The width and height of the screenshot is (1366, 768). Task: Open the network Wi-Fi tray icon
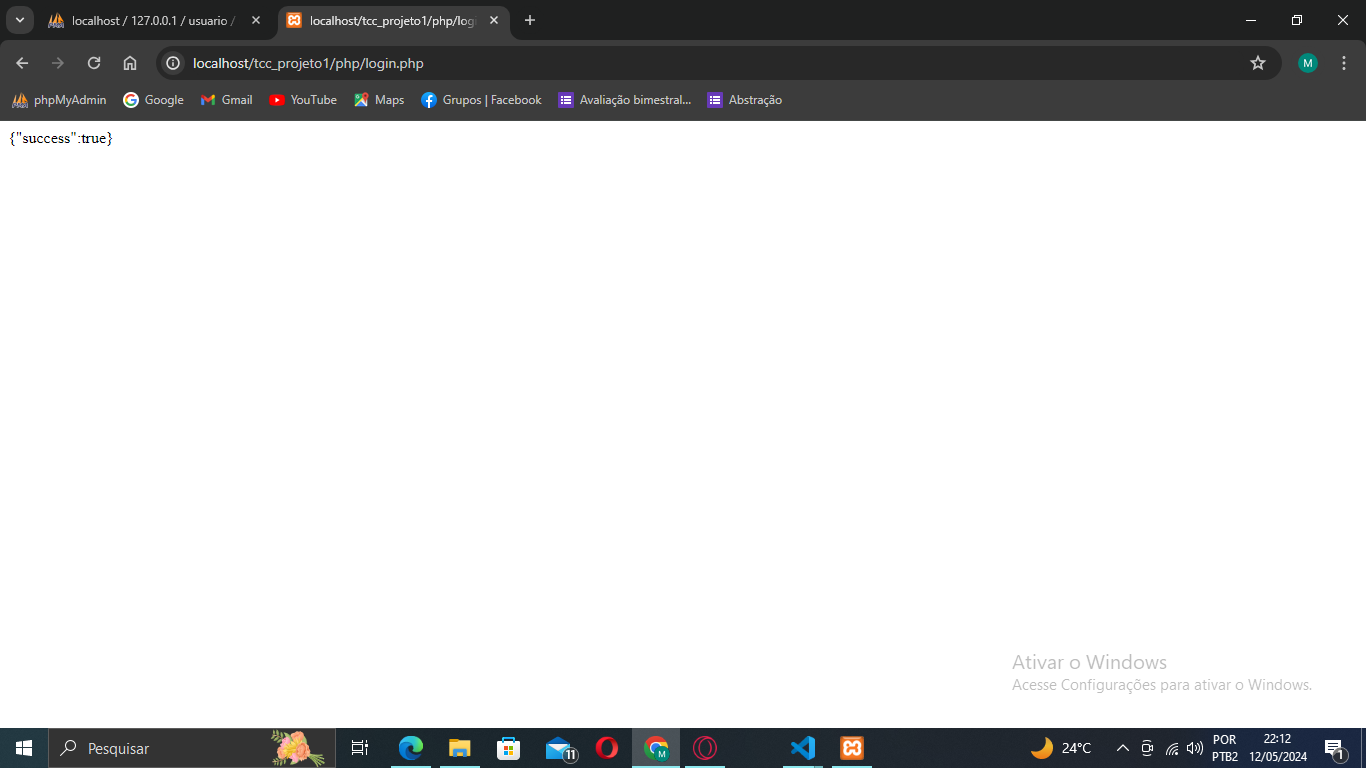[x=1172, y=748]
